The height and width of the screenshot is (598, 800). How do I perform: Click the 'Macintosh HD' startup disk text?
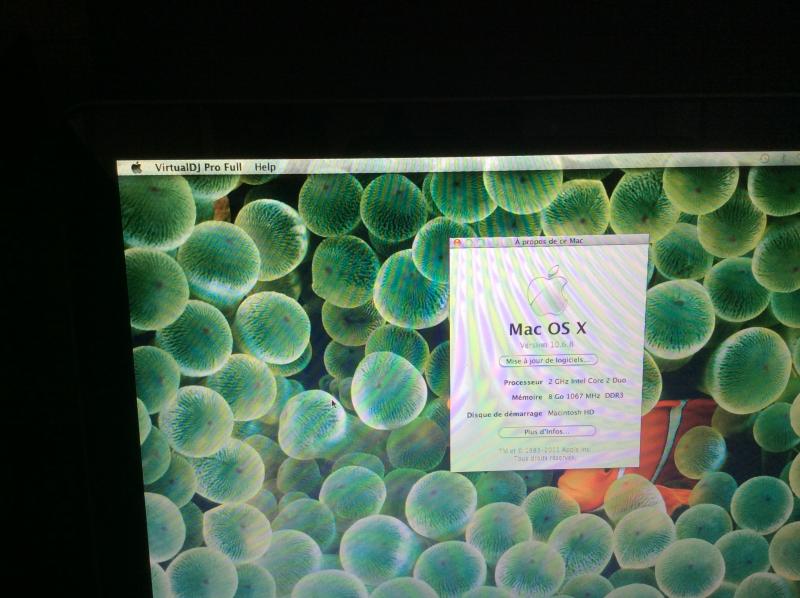pyautogui.click(x=570, y=412)
